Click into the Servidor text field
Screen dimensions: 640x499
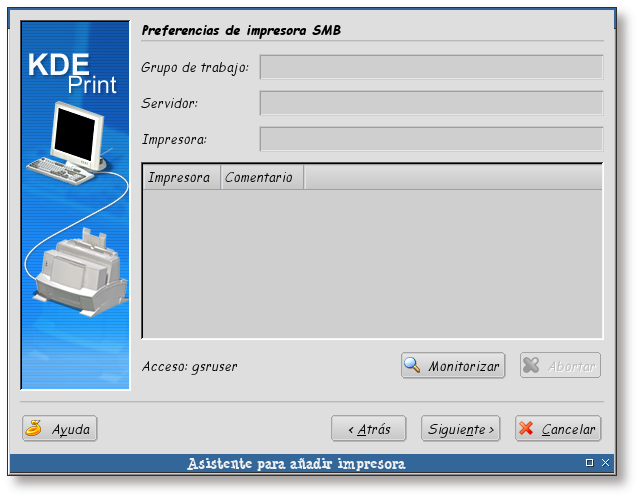tap(431, 103)
